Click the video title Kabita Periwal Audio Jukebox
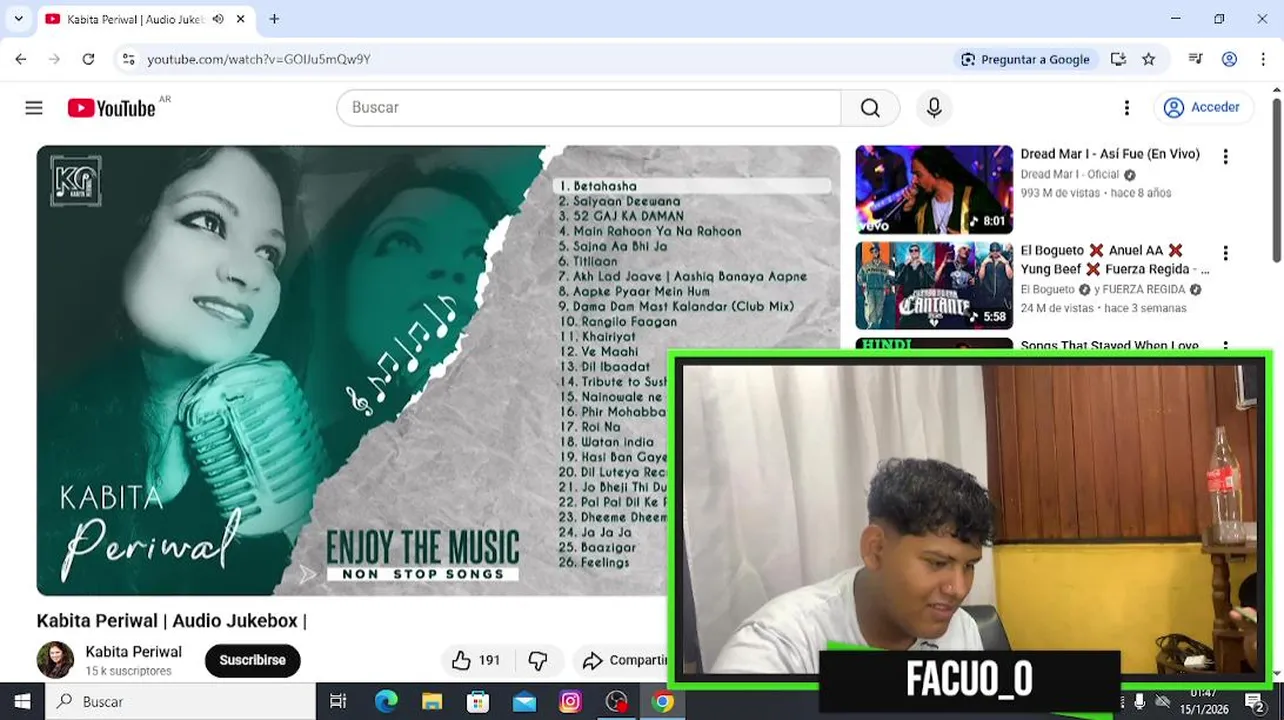This screenshot has width=1284, height=720. [171, 621]
